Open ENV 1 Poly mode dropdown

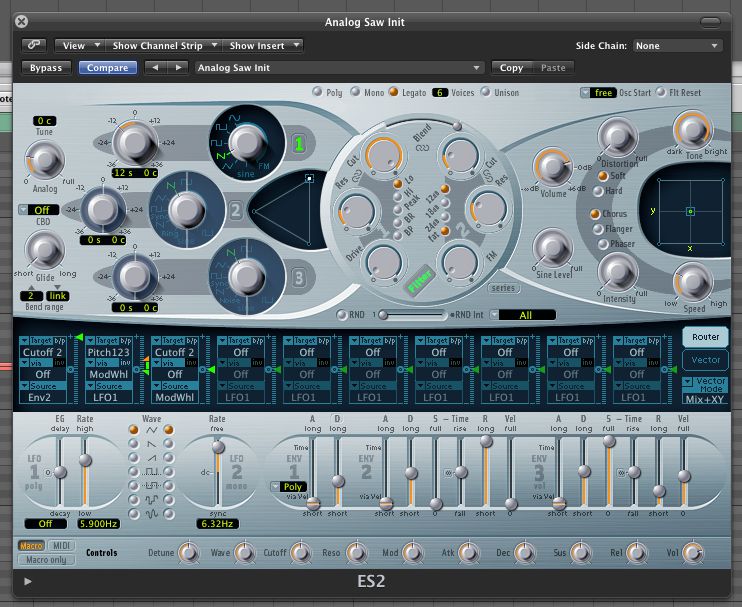[288, 486]
